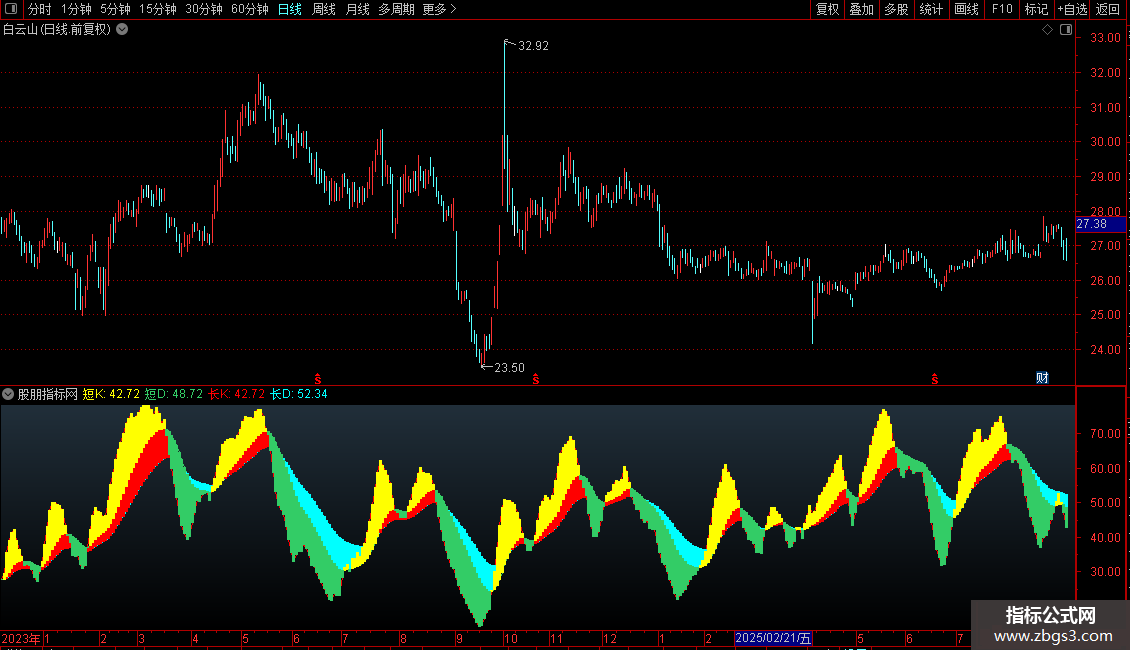The height and width of the screenshot is (650, 1130).
Task: Click the 30.00 indicator axis label
Action: [1105, 572]
